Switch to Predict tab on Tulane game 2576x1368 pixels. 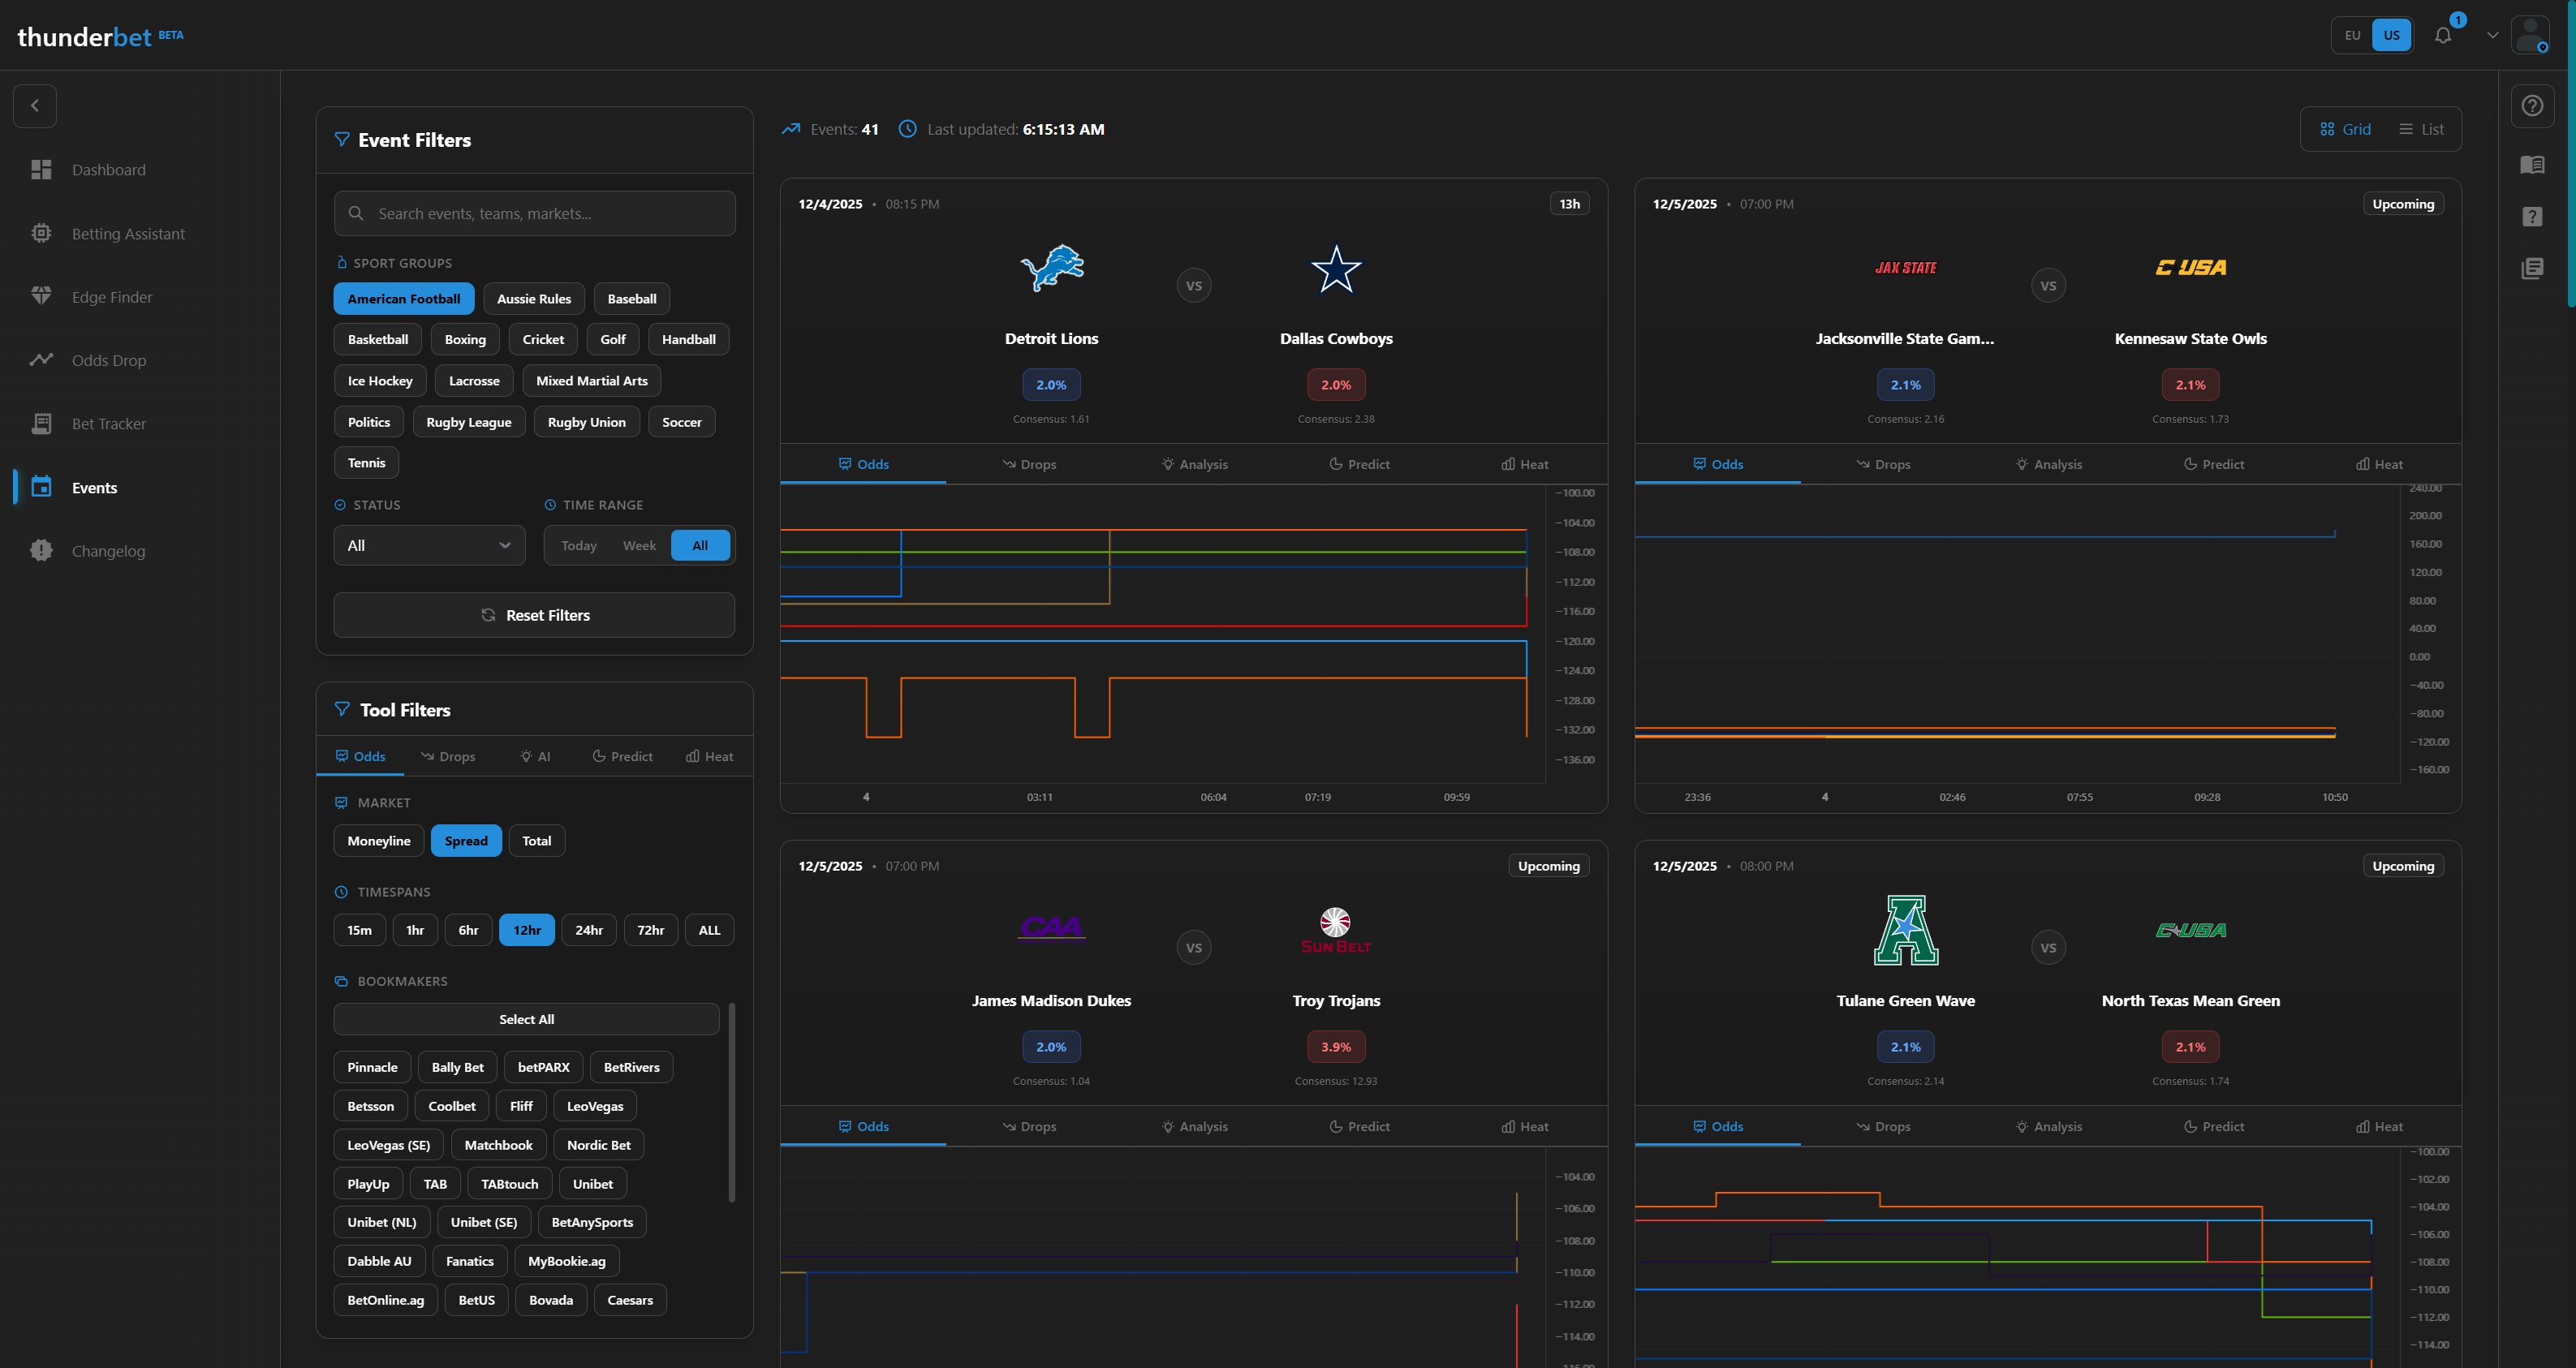point(2214,1126)
